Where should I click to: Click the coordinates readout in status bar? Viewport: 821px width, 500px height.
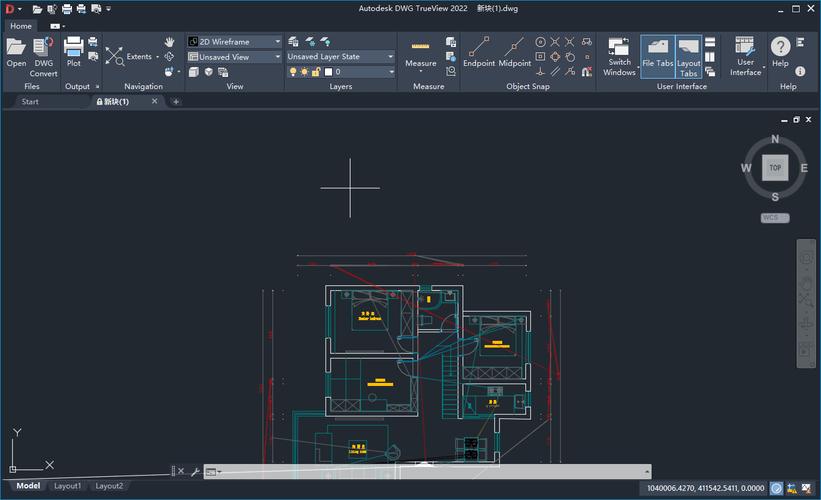(x=705, y=488)
